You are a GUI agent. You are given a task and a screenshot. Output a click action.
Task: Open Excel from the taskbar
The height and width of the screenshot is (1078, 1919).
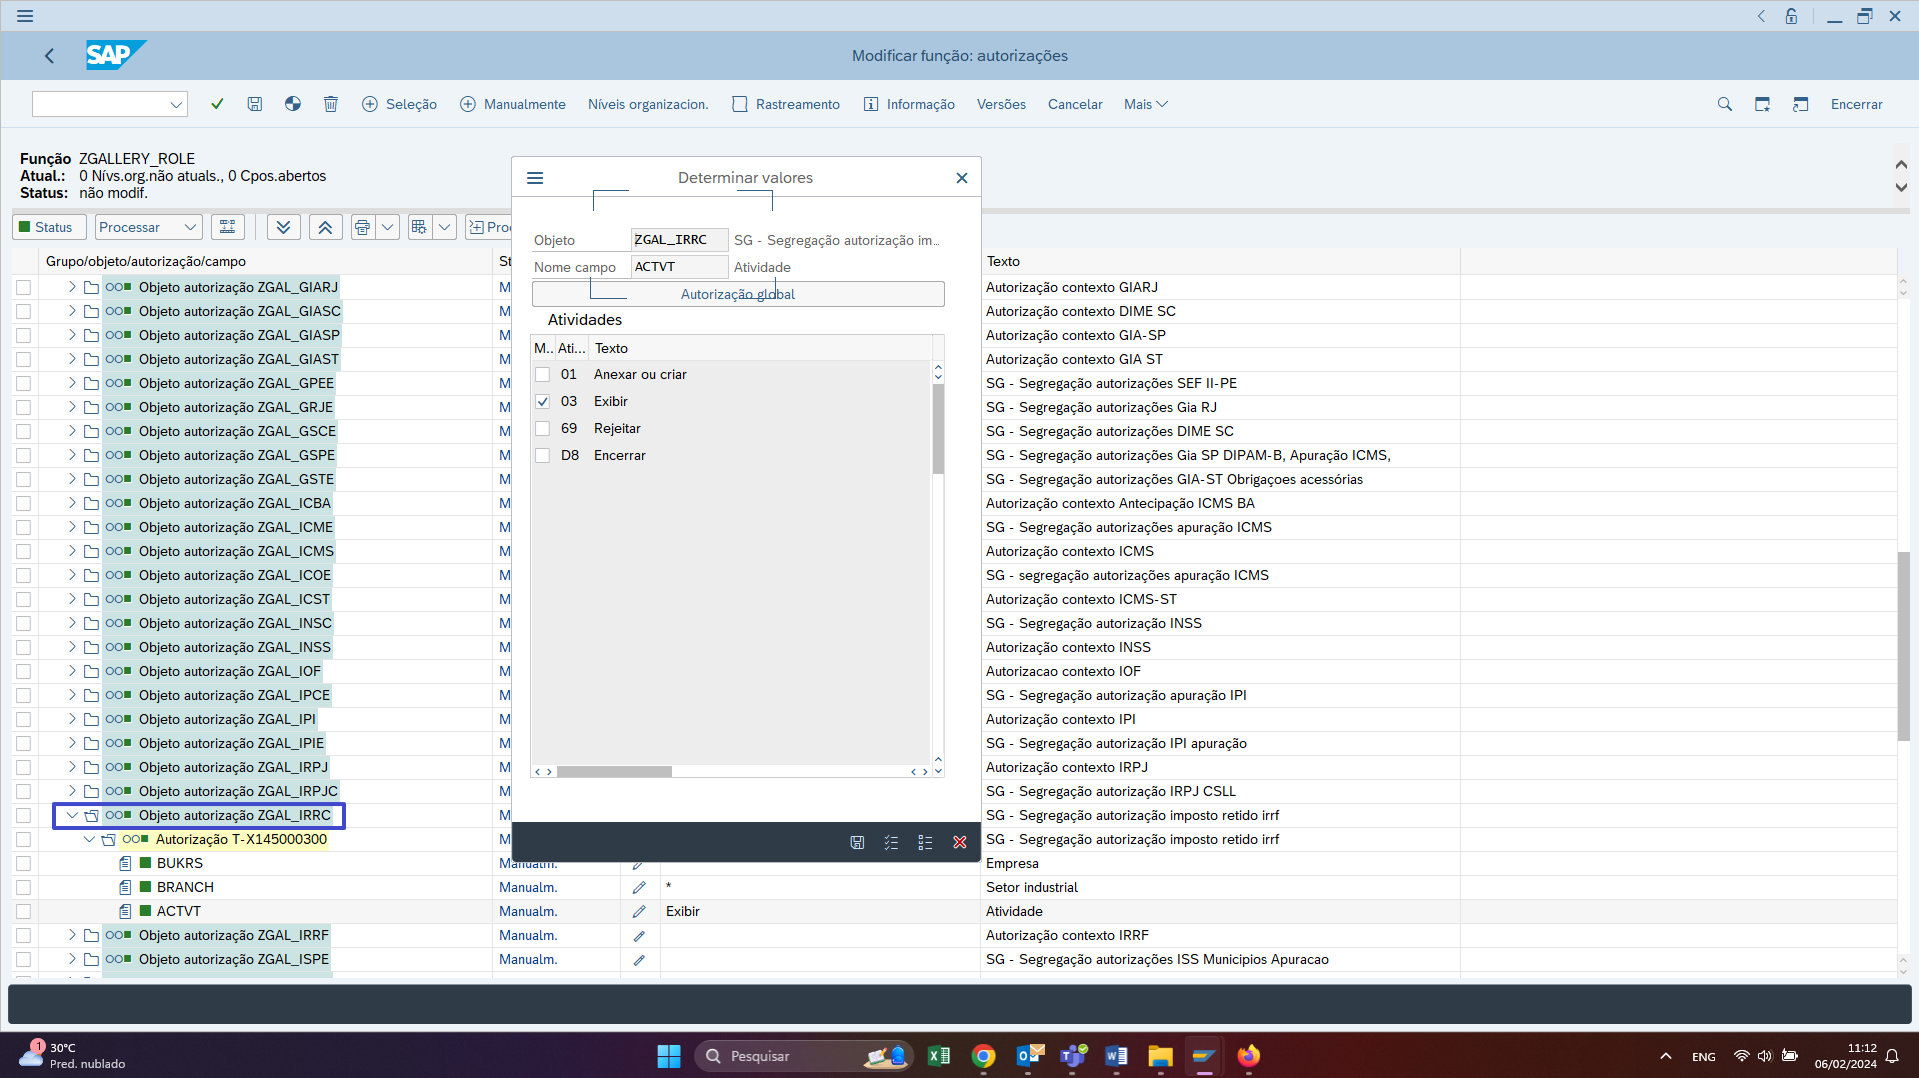[x=939, y=1056]
